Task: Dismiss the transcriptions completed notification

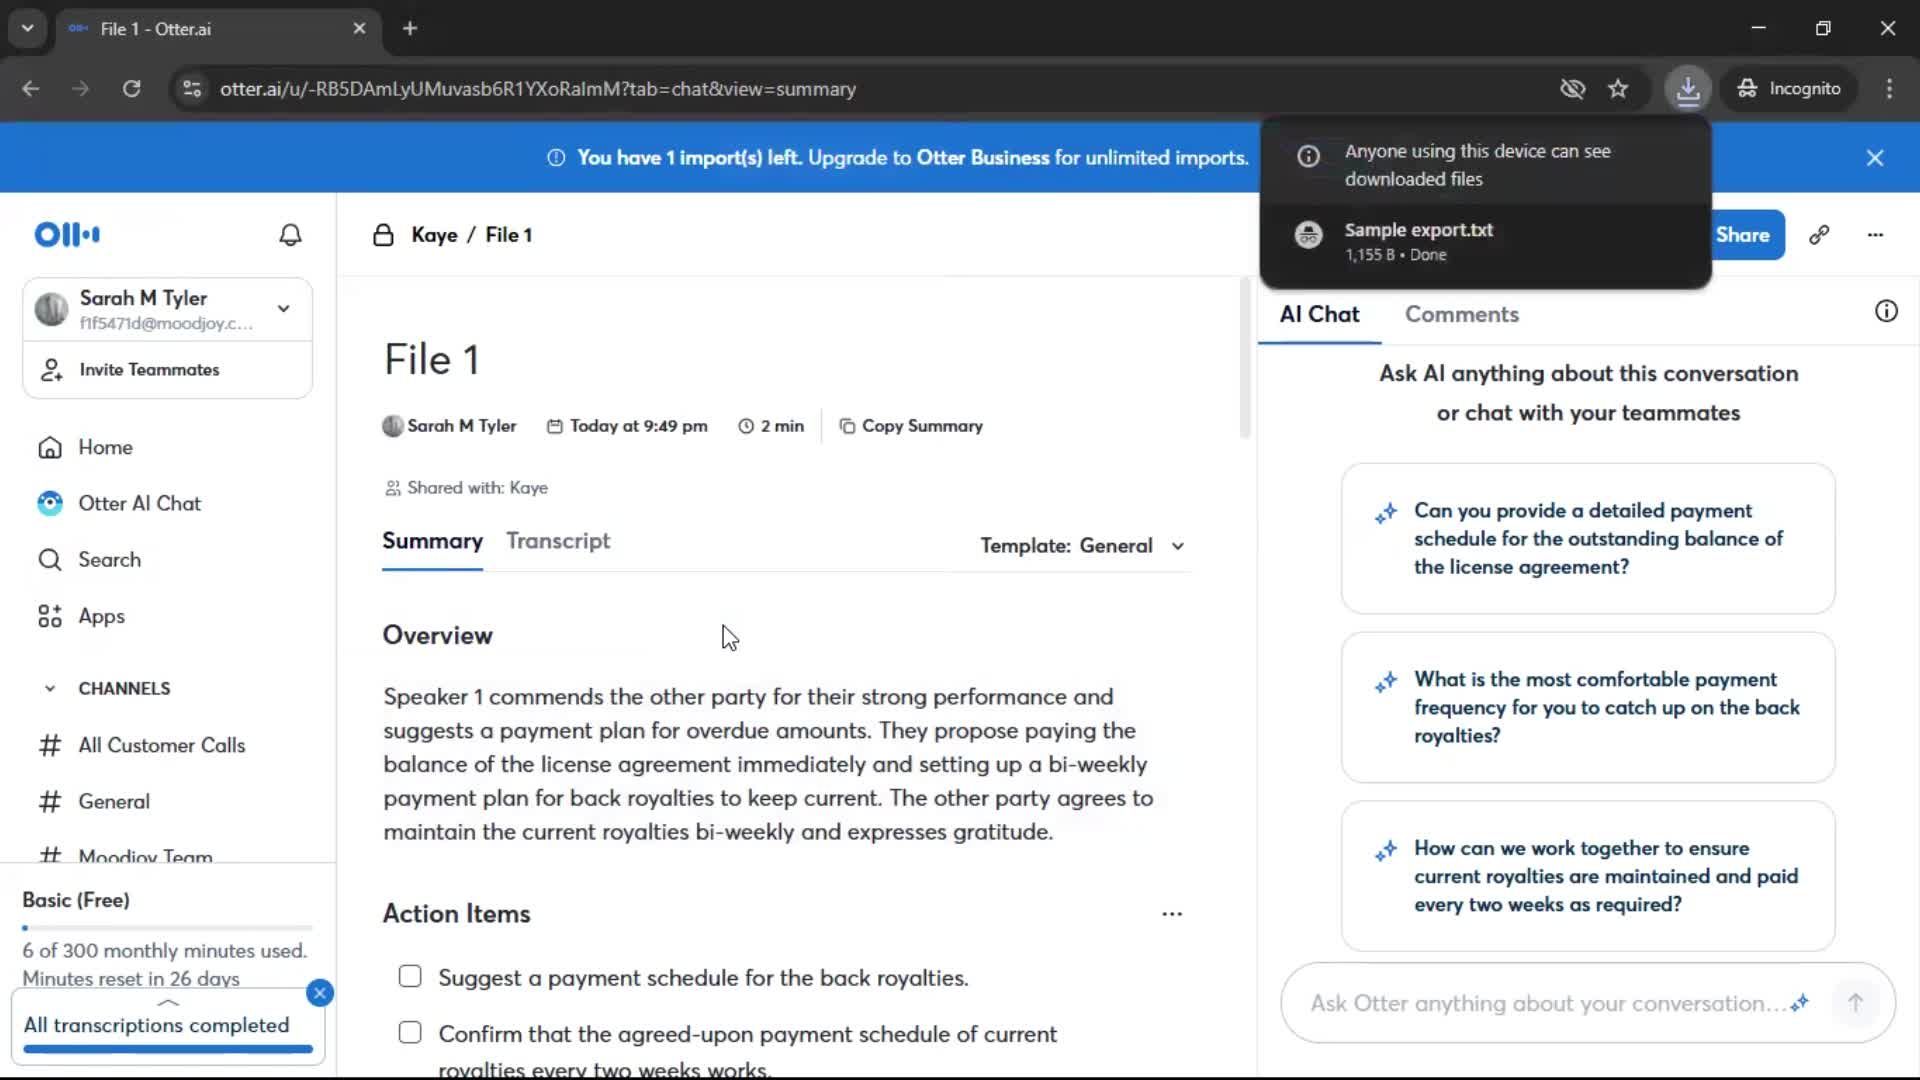Action: [x=320, y=993]
